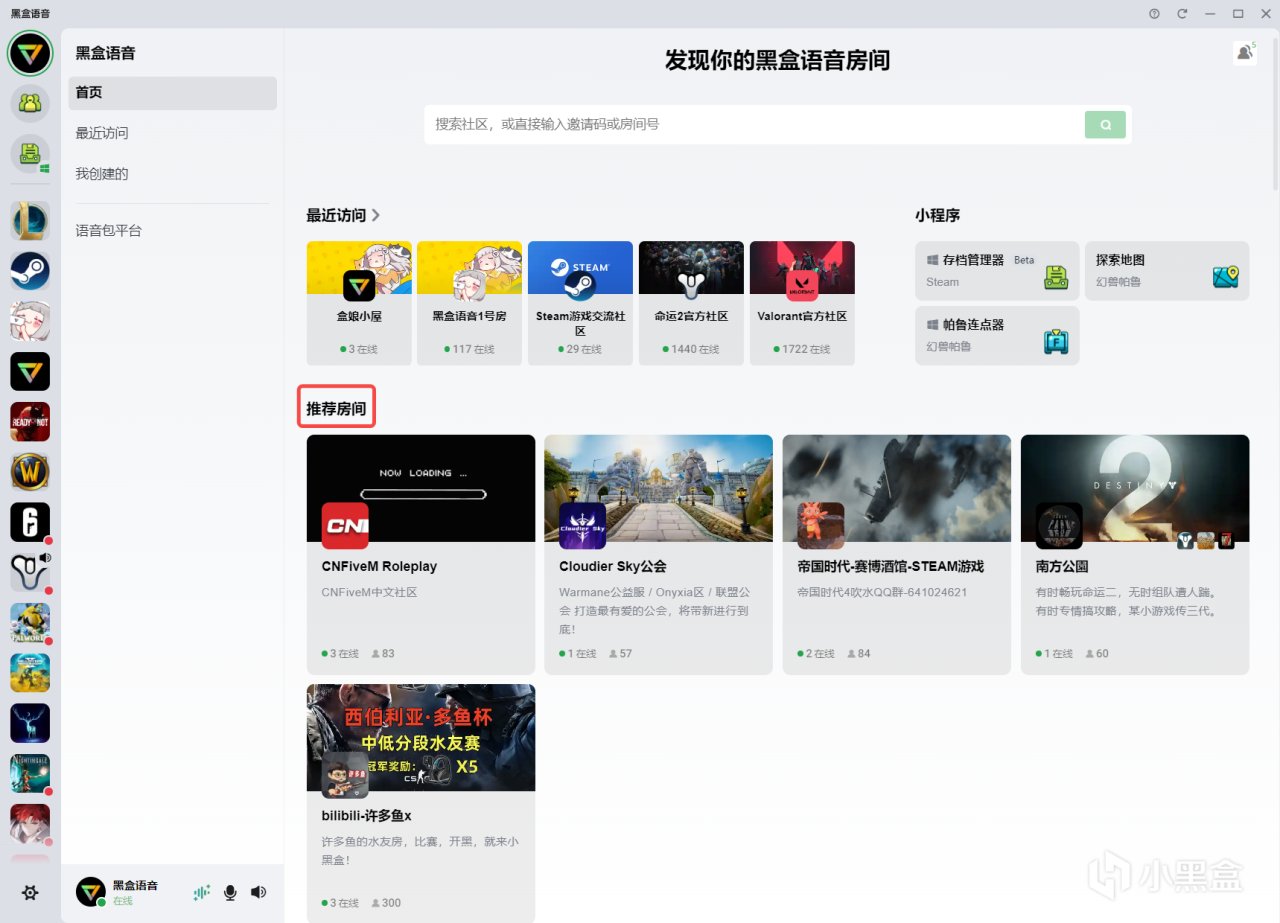Mute the speaker output
This screenshot has width=1280, height=923.
tap(258, 893)
